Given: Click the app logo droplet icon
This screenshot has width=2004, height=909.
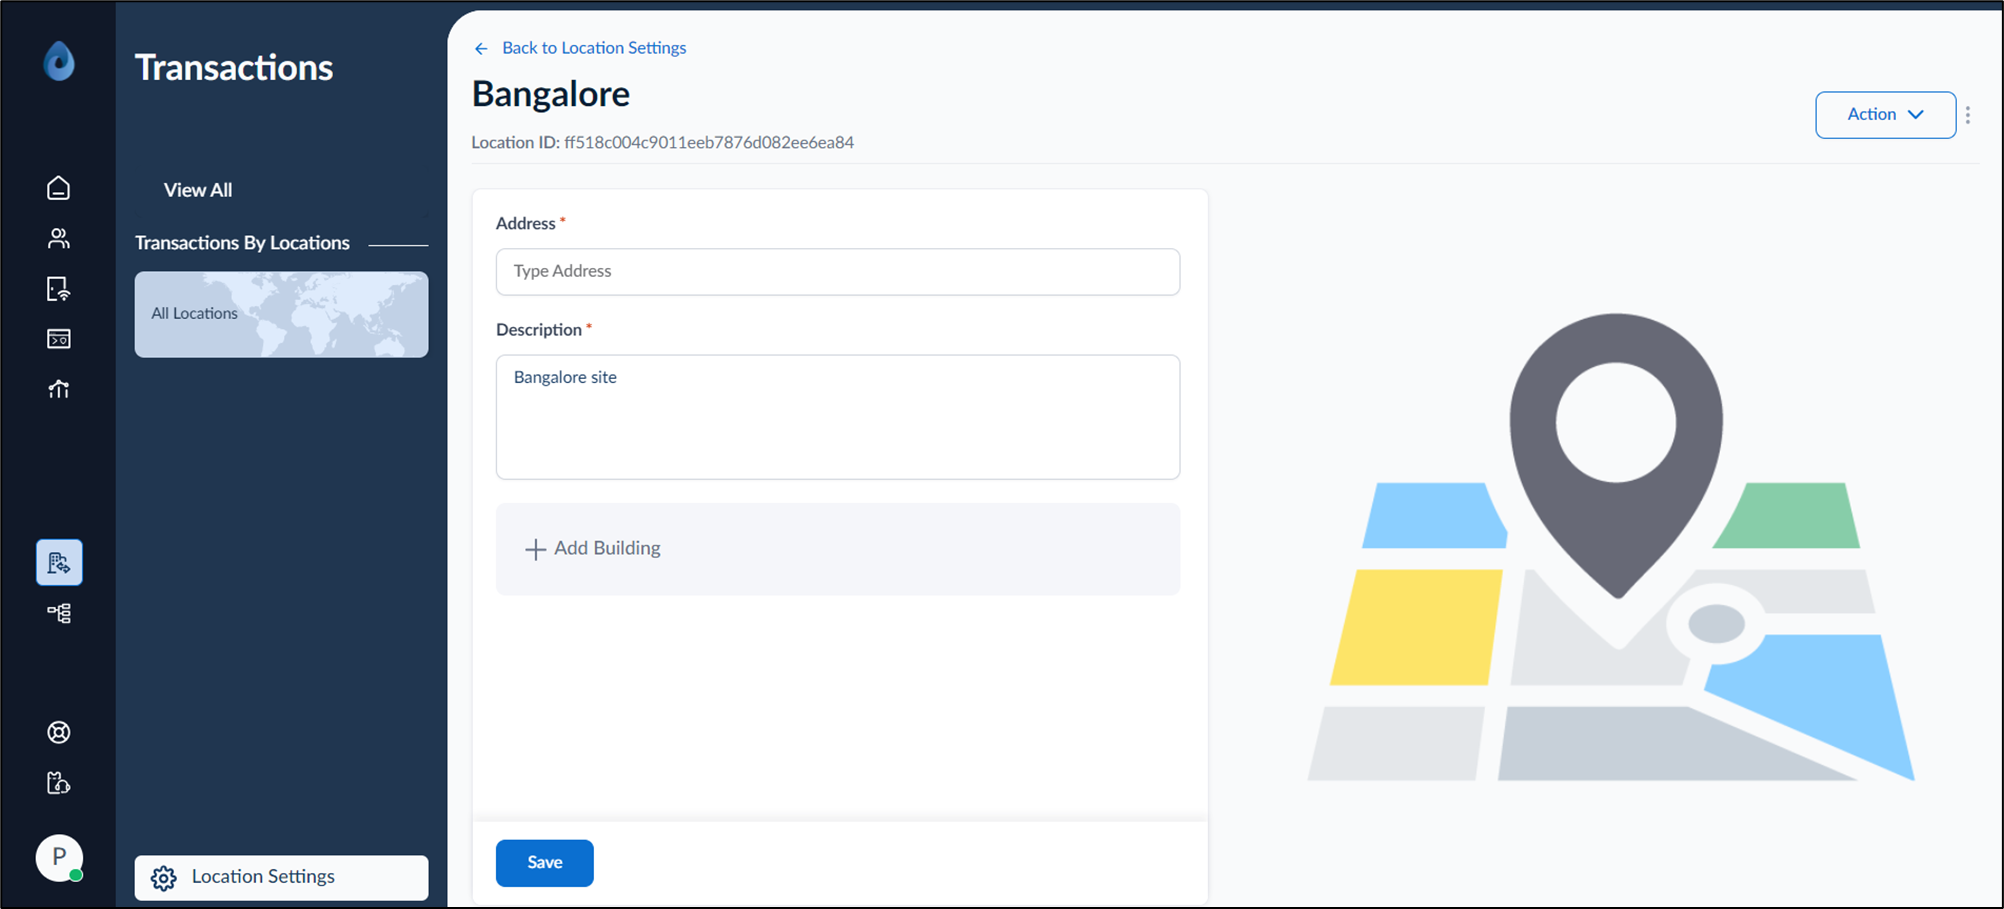Looking at the screenshot, I should pos(59,61).
